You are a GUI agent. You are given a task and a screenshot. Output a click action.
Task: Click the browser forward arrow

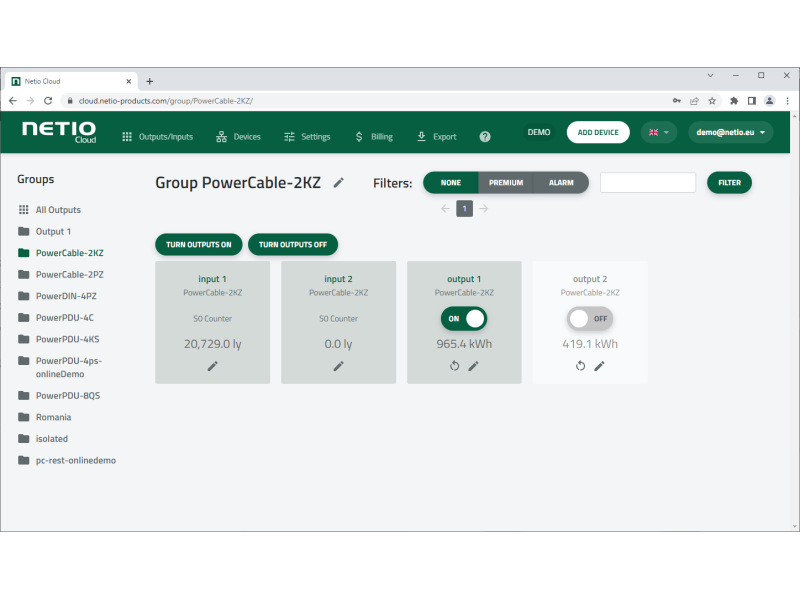click(30, 101)
